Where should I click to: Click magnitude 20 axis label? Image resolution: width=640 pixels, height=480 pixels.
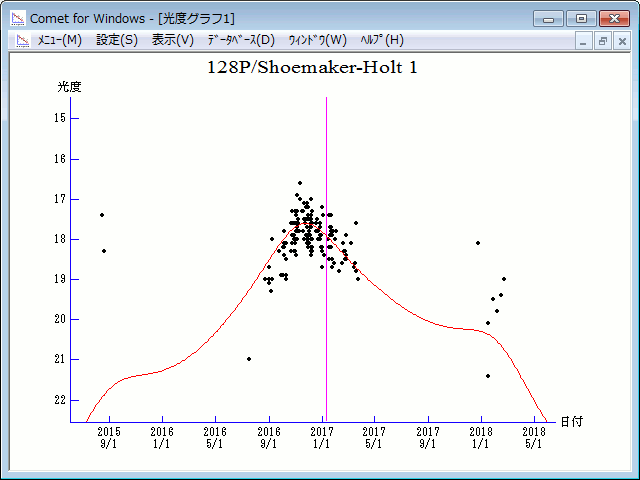click(x=60, y=319)
